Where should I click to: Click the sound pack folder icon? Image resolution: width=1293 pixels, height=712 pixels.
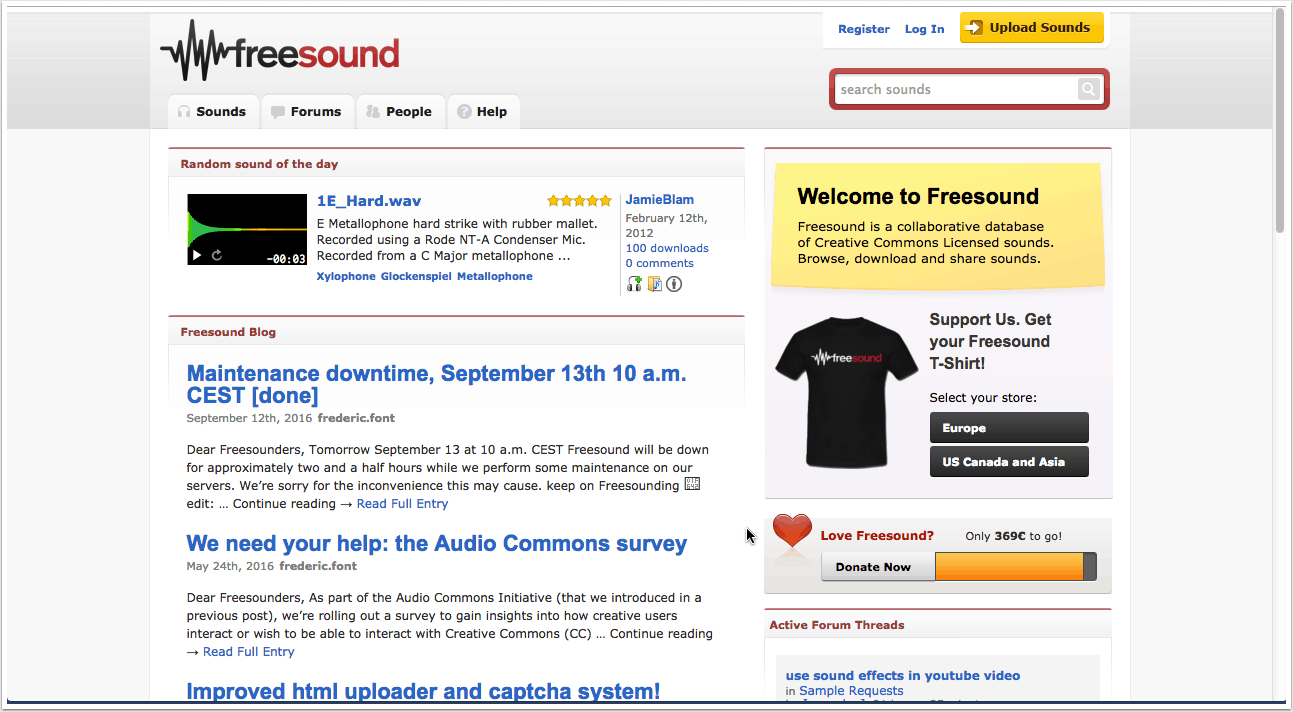(655, 284)
